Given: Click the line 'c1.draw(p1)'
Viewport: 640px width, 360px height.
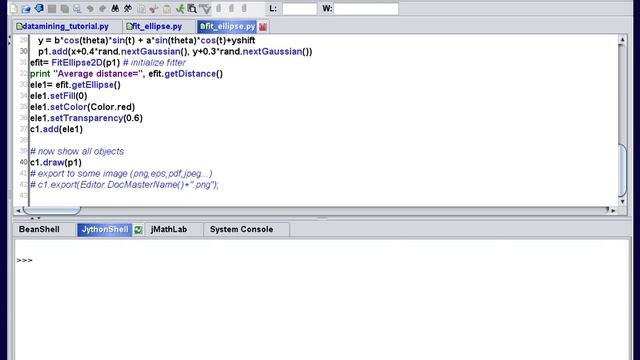Looking at the screenshot, I should pos(56,162).
